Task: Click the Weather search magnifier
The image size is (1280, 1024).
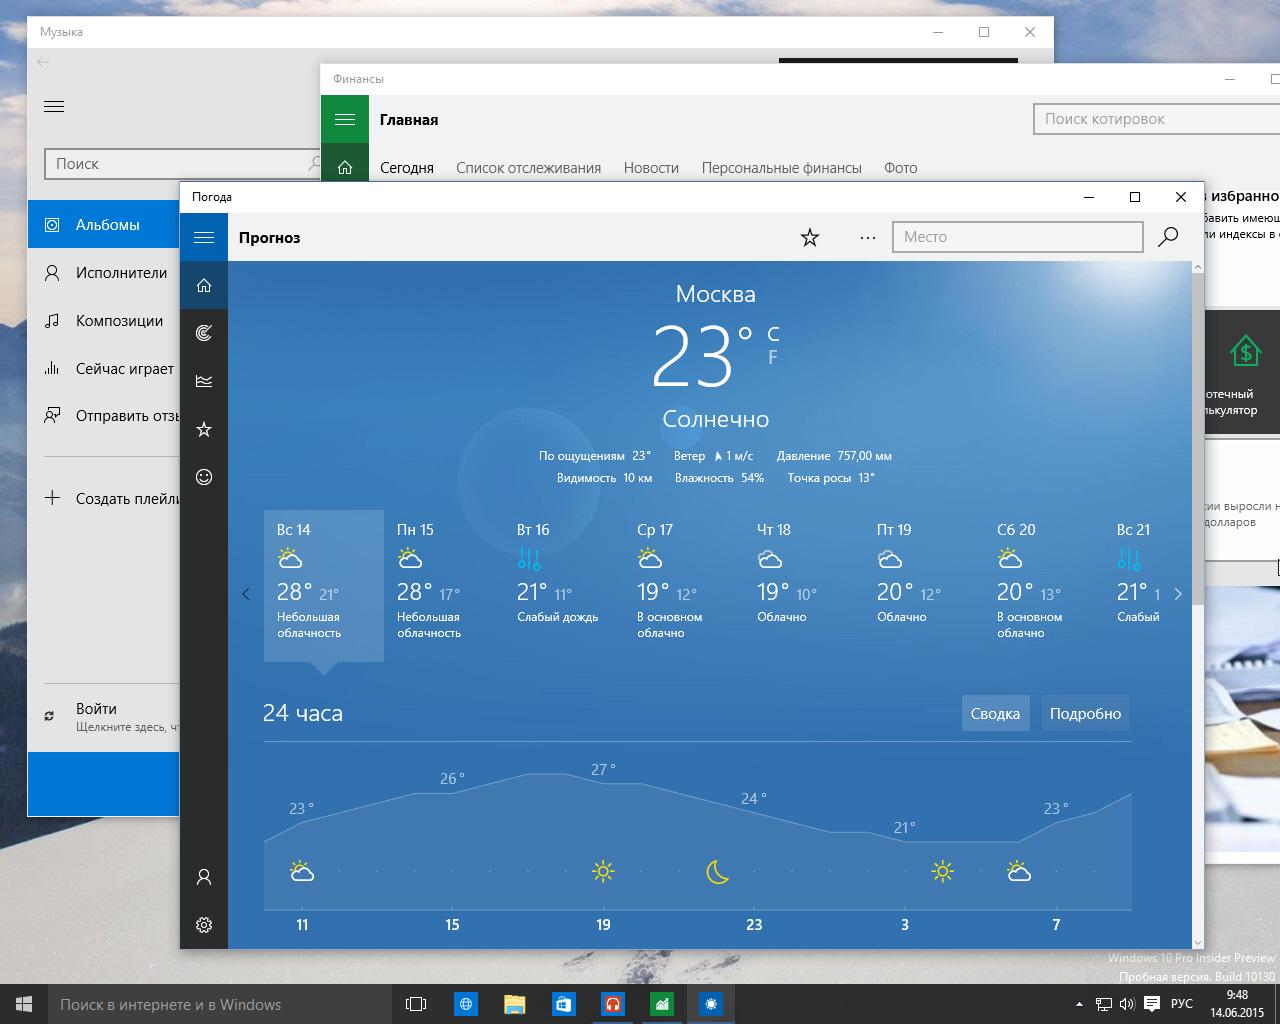Action: click(x=1167, y=237)
